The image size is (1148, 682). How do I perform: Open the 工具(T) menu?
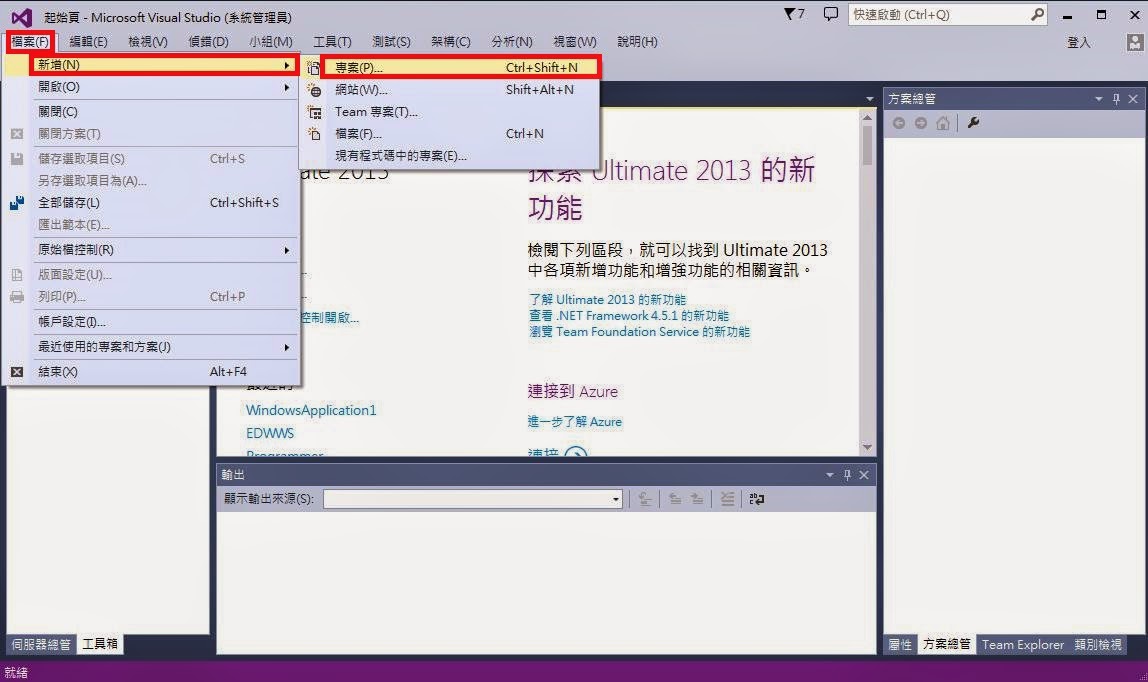(x=332, y=42)
